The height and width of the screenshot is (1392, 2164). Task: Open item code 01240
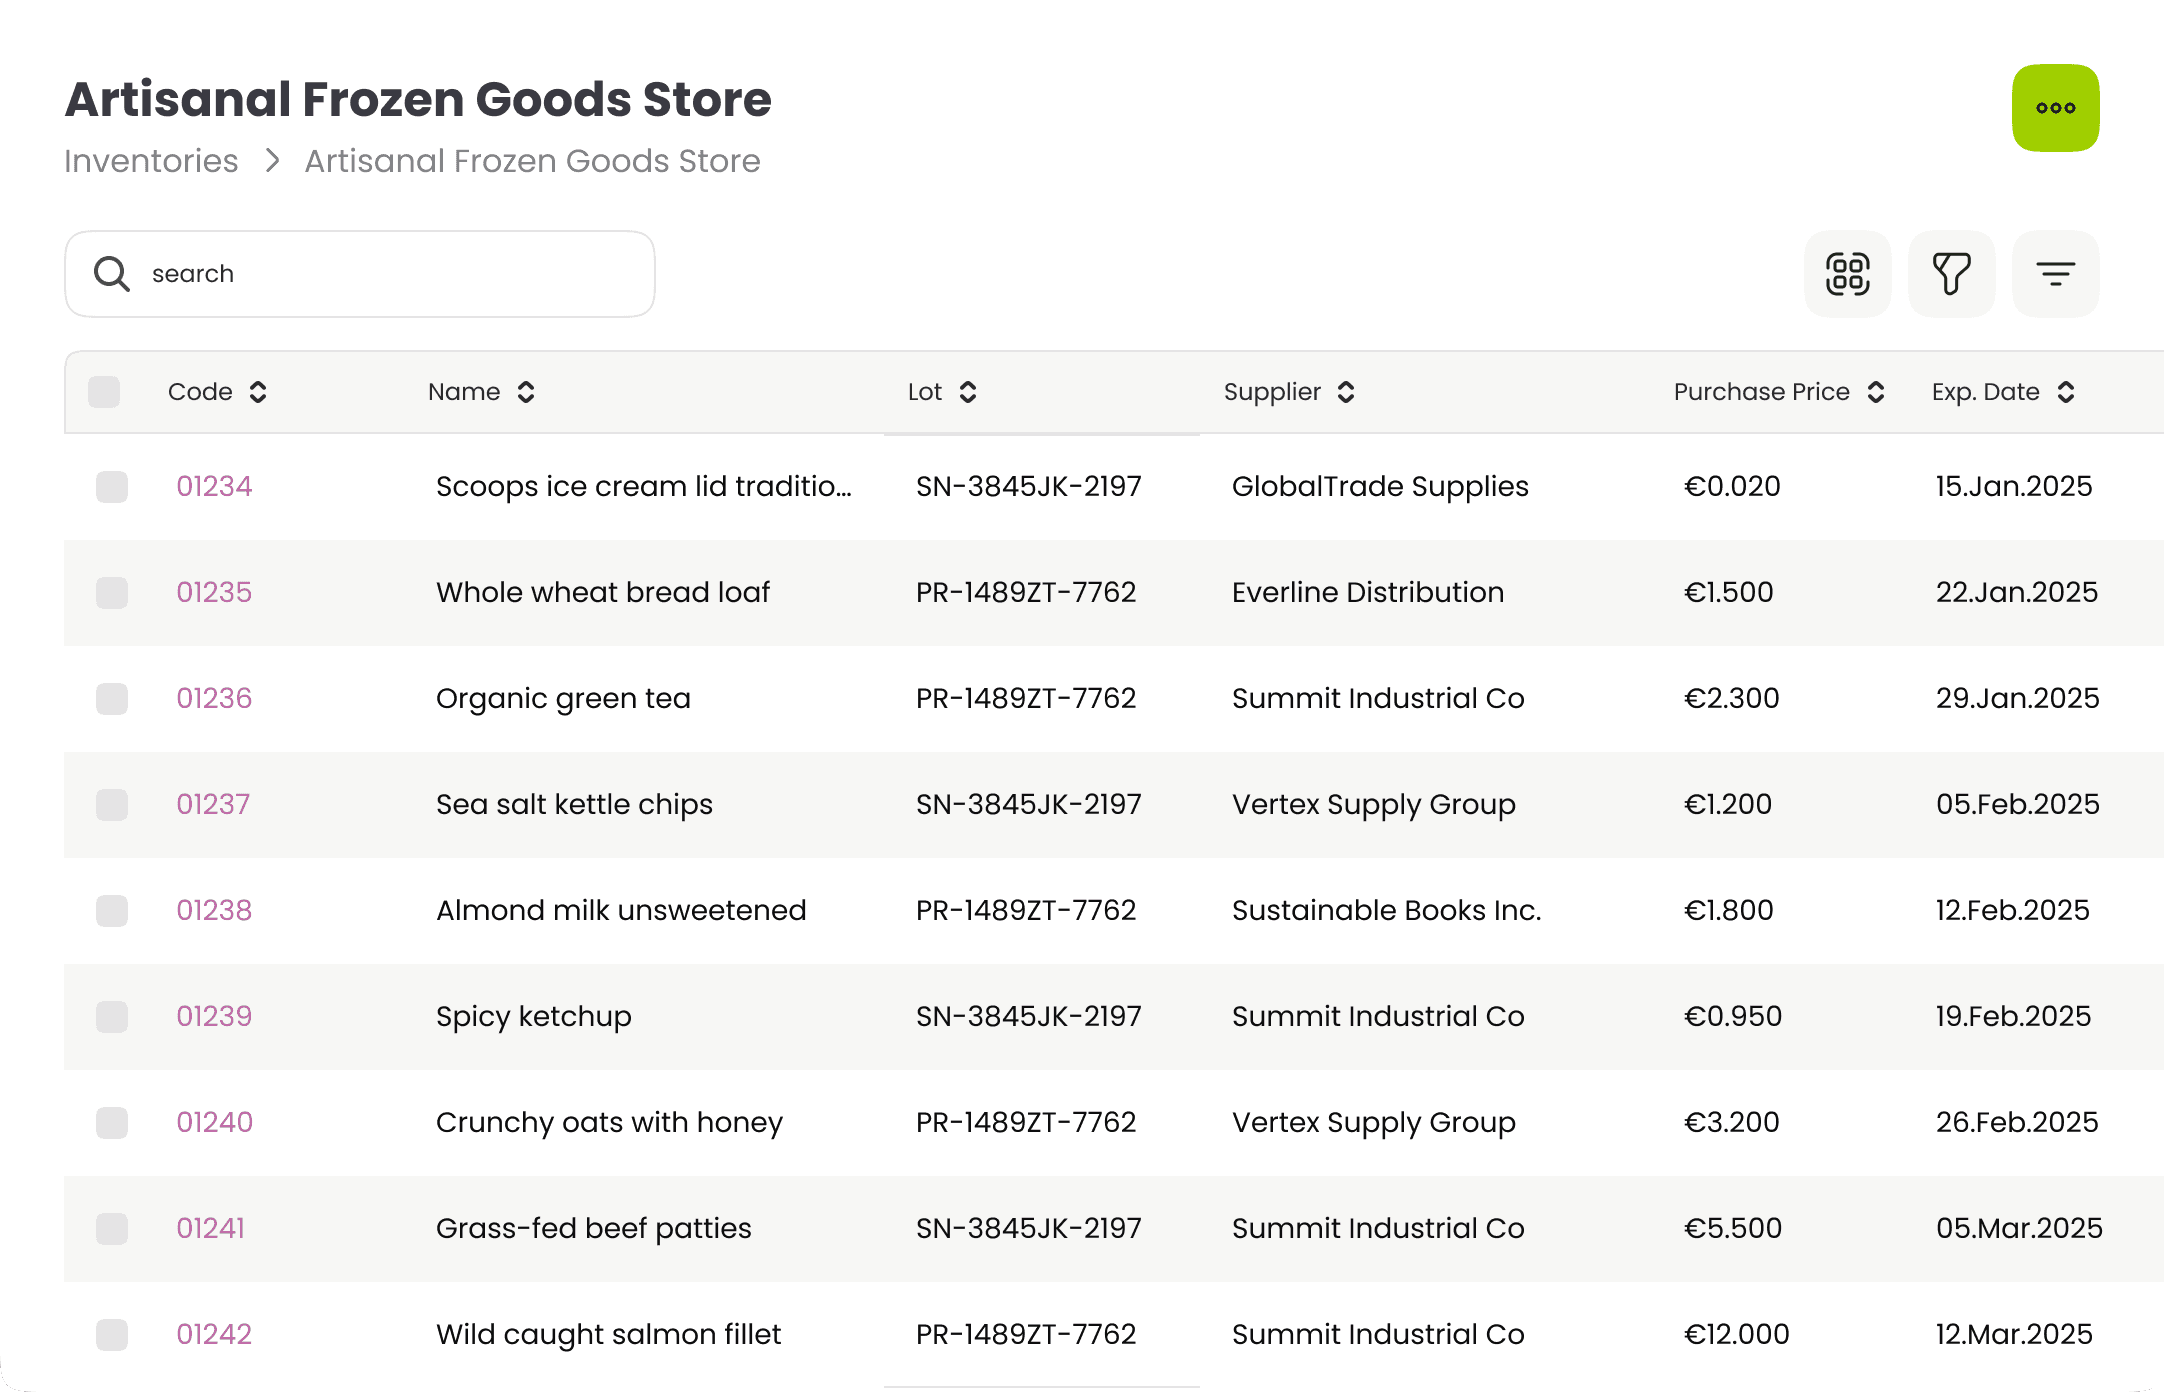coord(214,1122)
